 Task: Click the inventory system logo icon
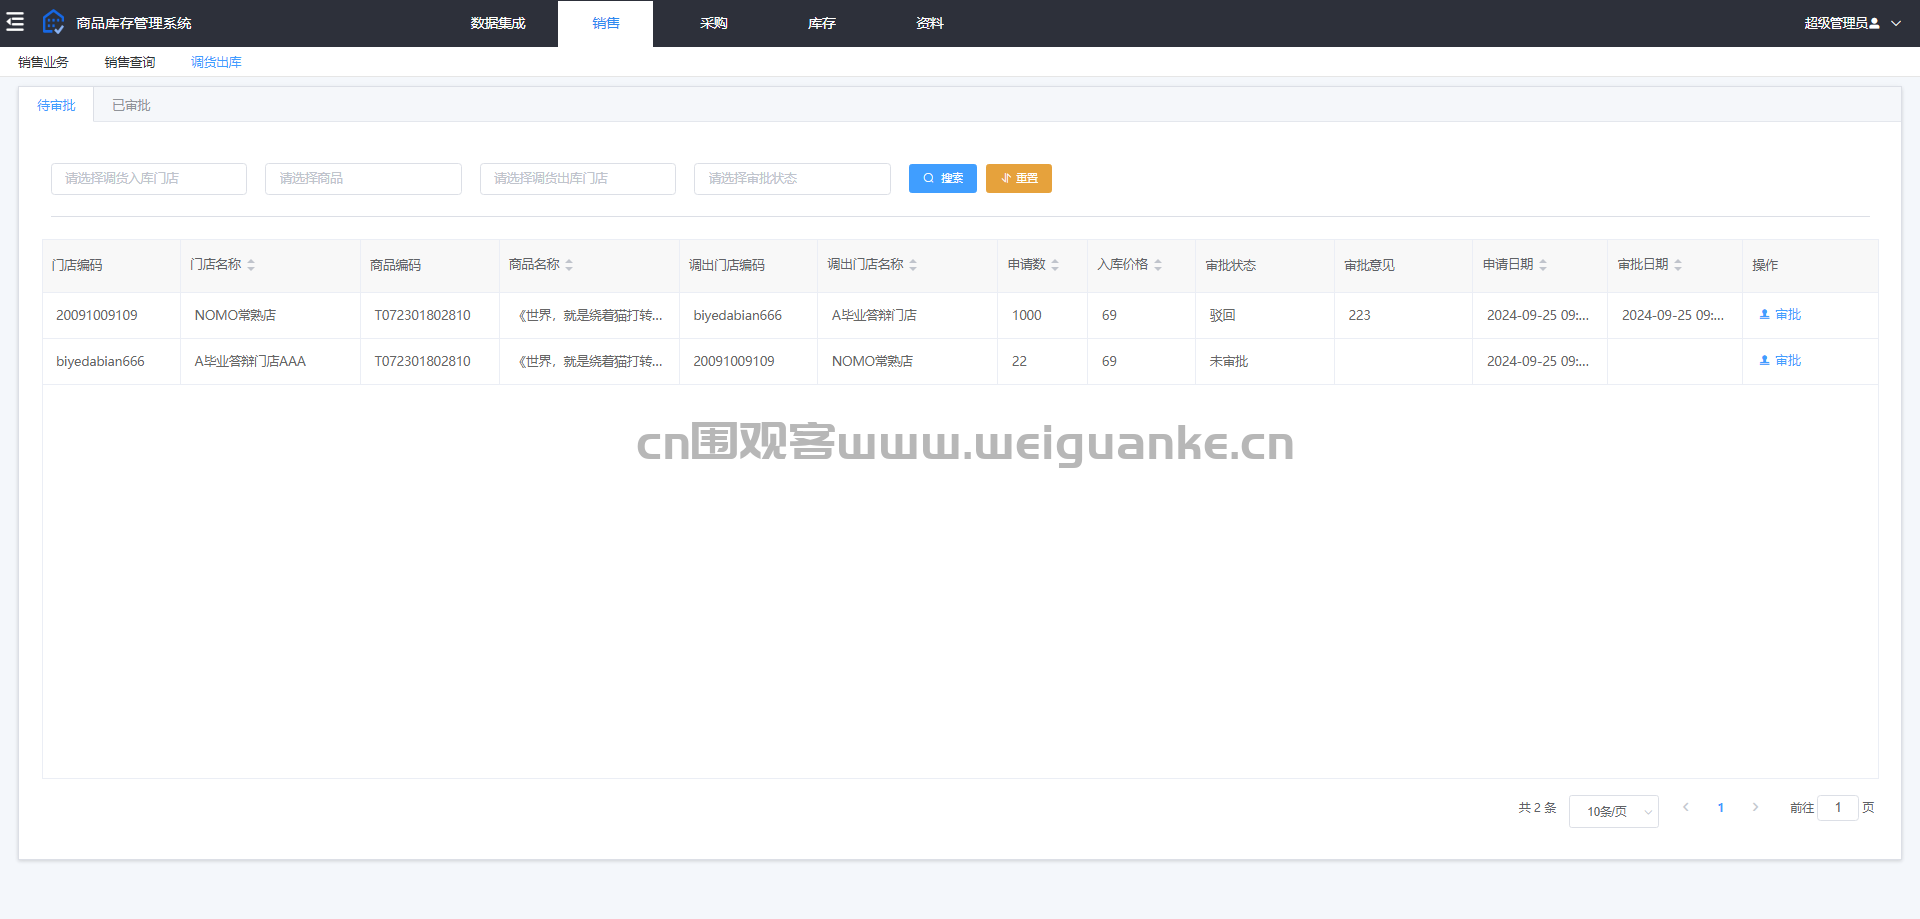[53, 22]
